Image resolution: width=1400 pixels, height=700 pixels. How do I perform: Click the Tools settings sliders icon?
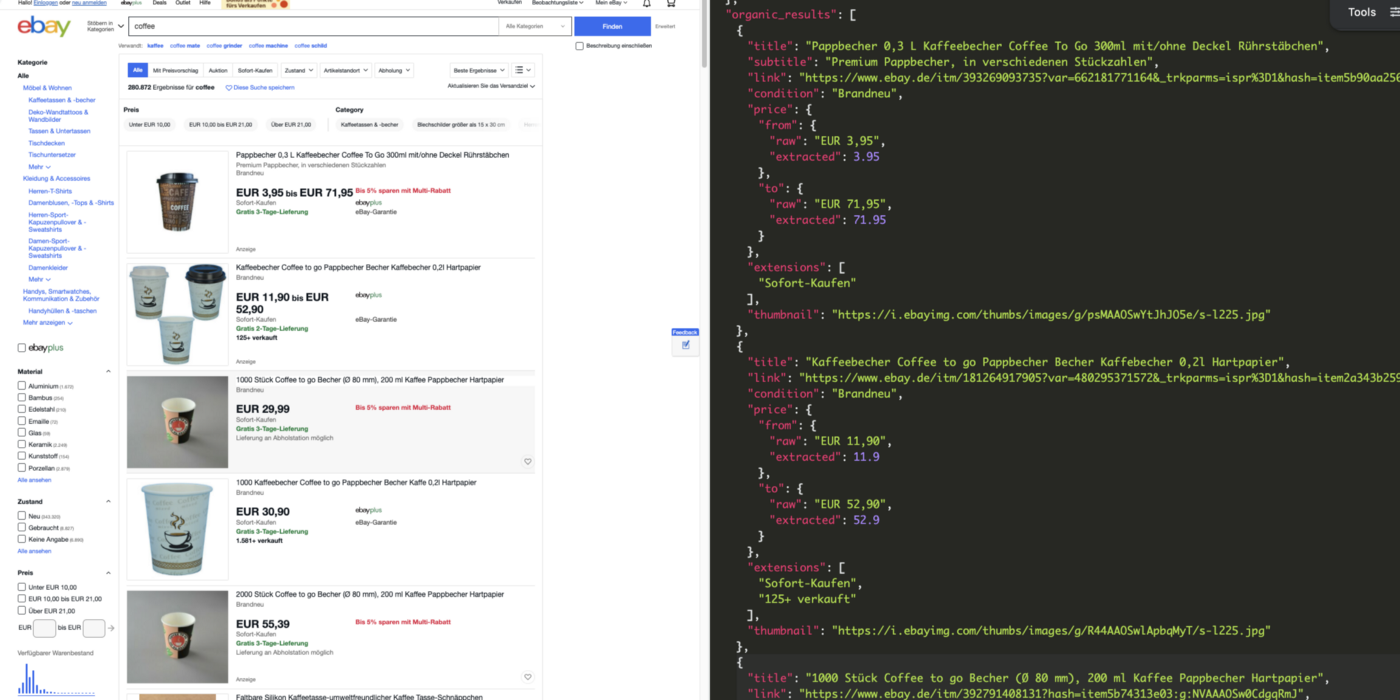[1393, 12]
